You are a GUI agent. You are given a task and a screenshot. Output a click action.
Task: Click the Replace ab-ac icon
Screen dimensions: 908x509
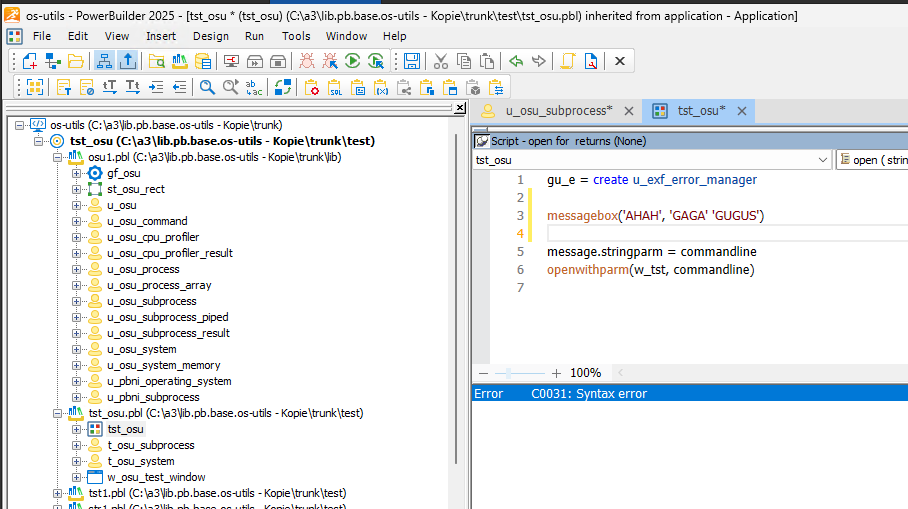[x=254, y=87]
